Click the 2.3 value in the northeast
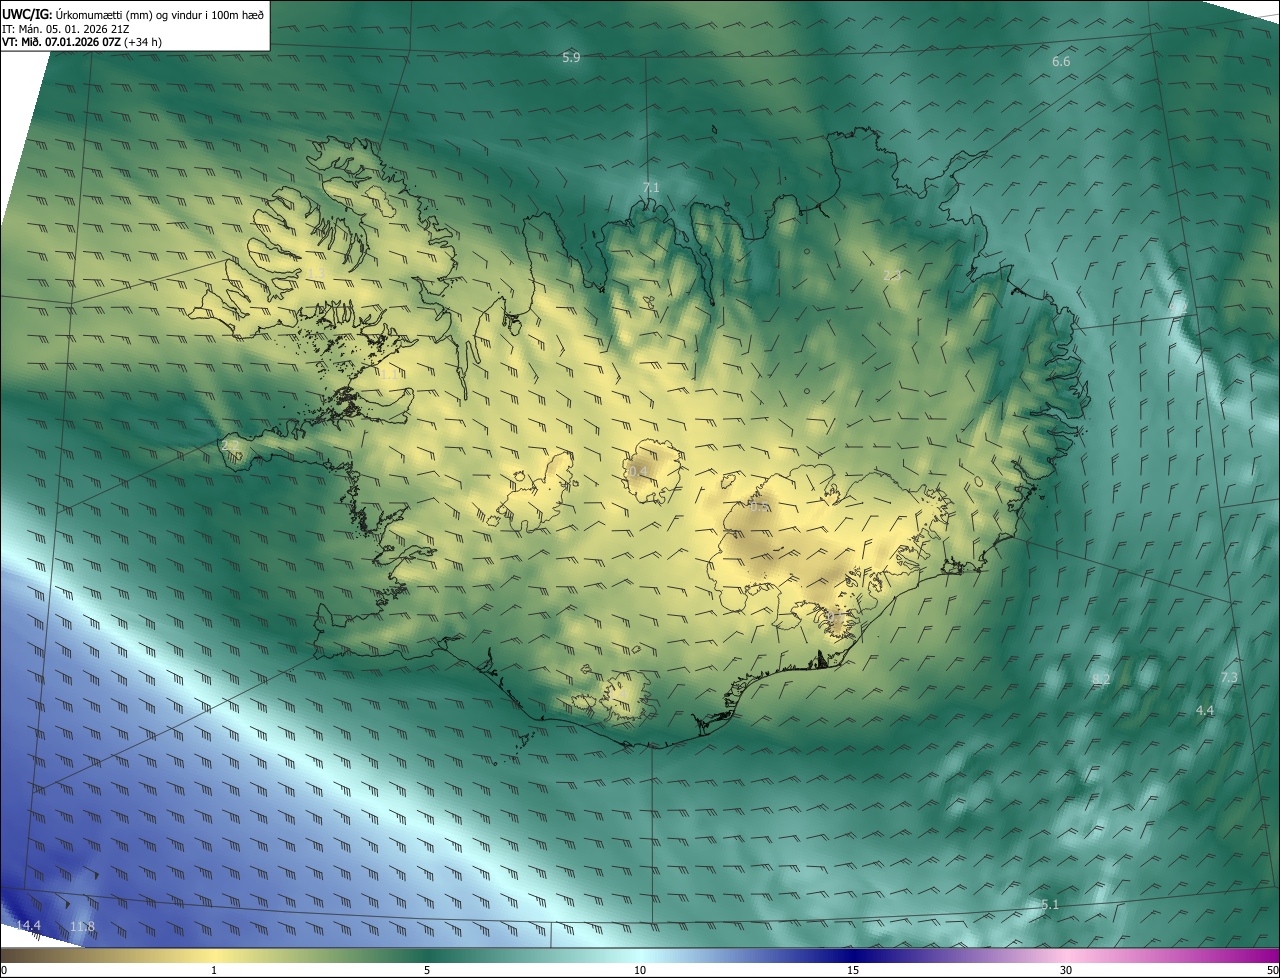Screen dimensions: 1280x978 (x=892, y=275)
